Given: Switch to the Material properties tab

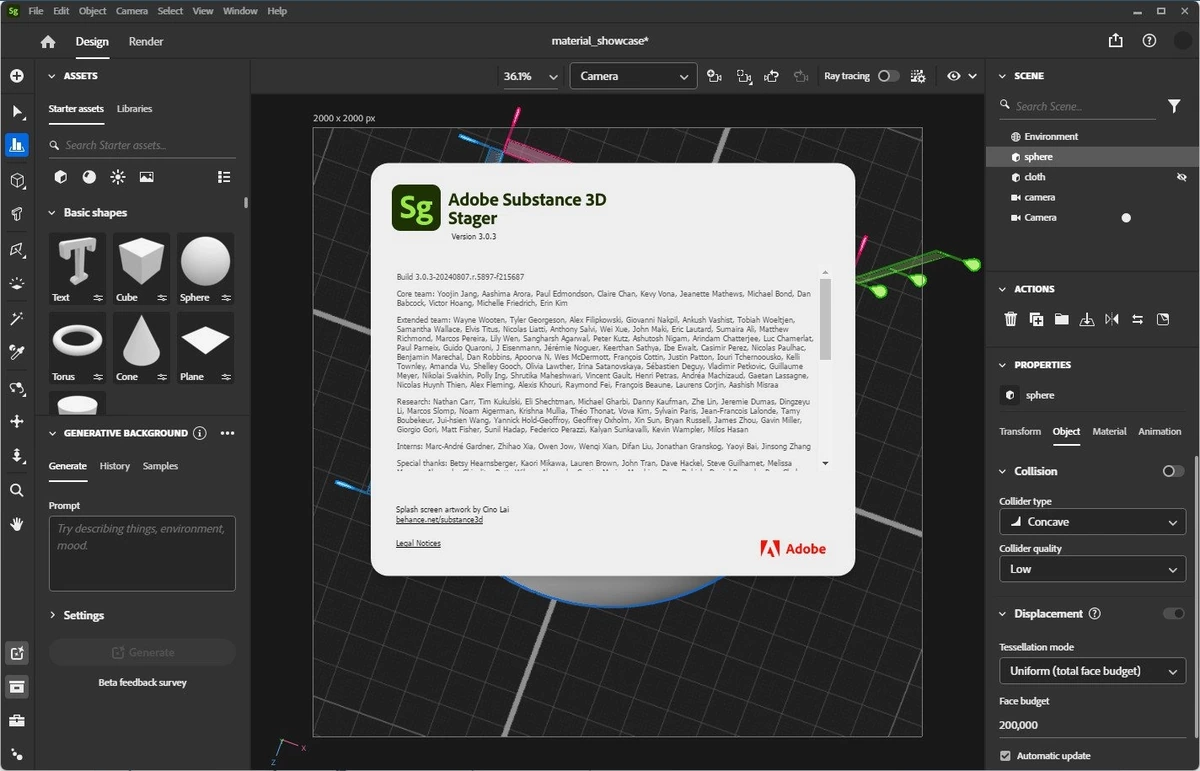Looking at the screenshot, I should (x=1109, y=431).
